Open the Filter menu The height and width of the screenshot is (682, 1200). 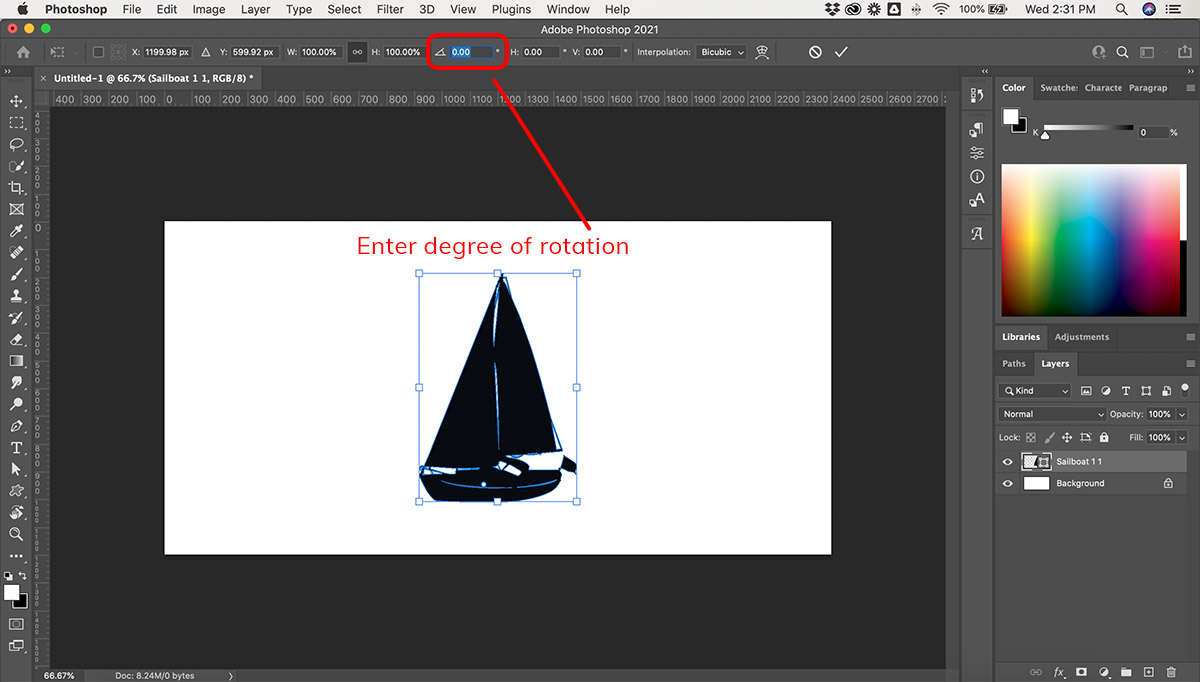(390, 9)
